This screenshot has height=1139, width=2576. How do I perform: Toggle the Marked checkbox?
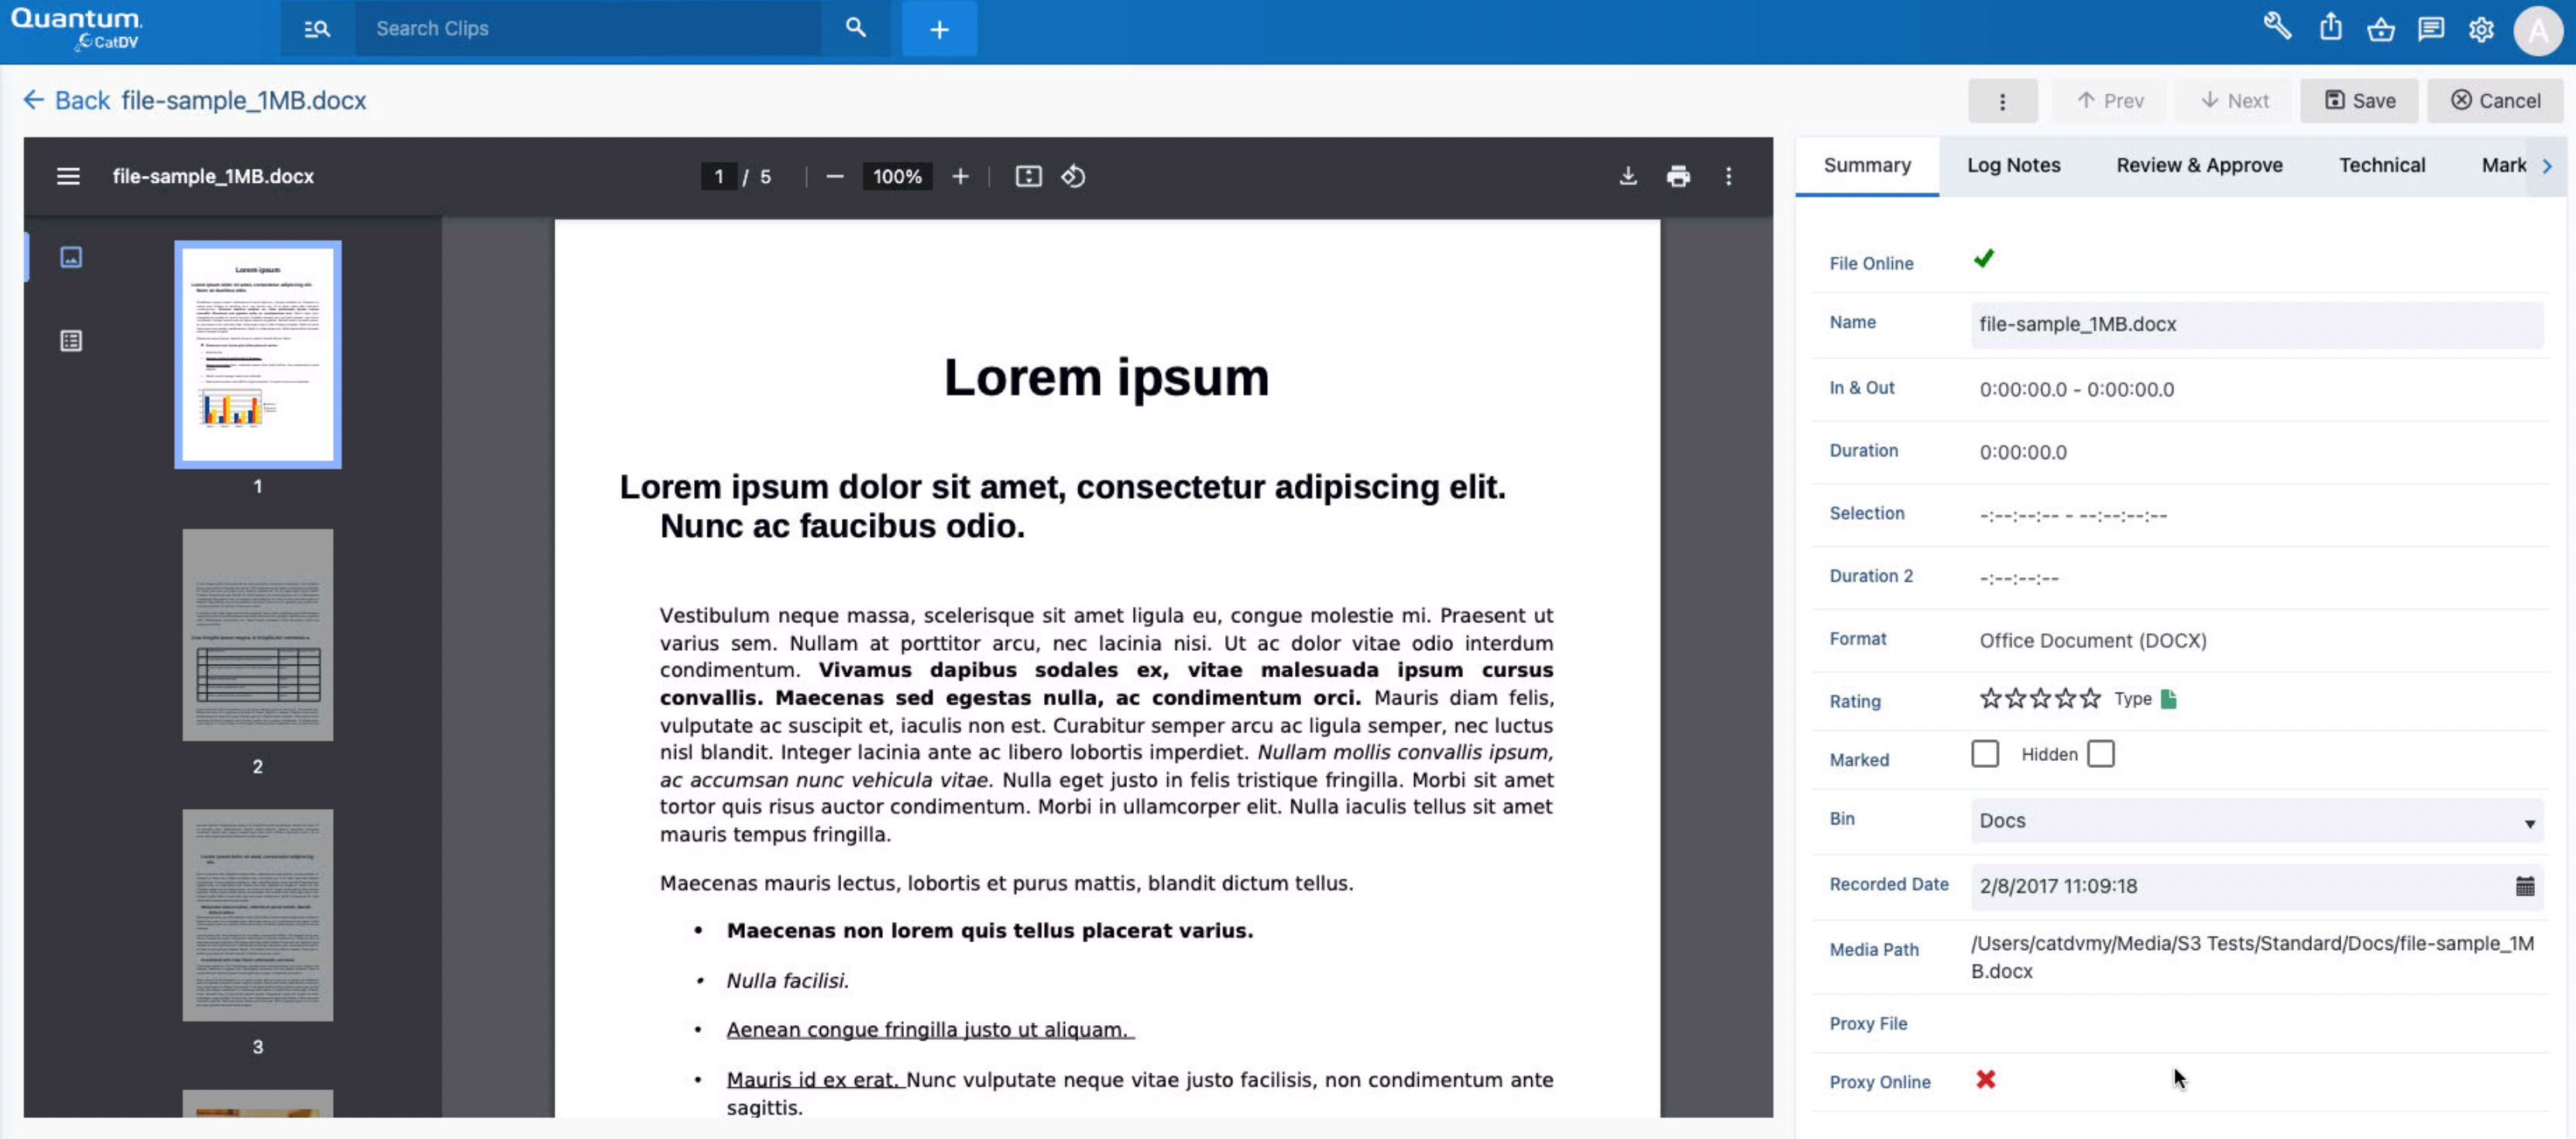pos(1985,753)
